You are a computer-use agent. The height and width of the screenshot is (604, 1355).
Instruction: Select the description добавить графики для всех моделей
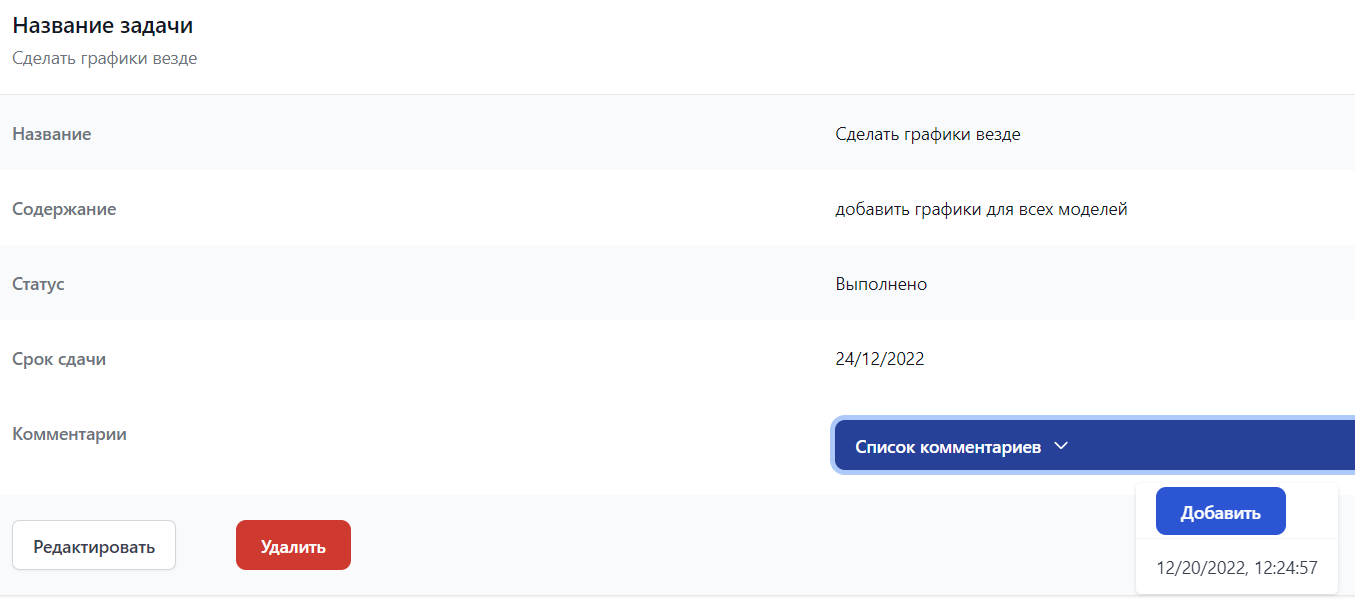[981, 208]
